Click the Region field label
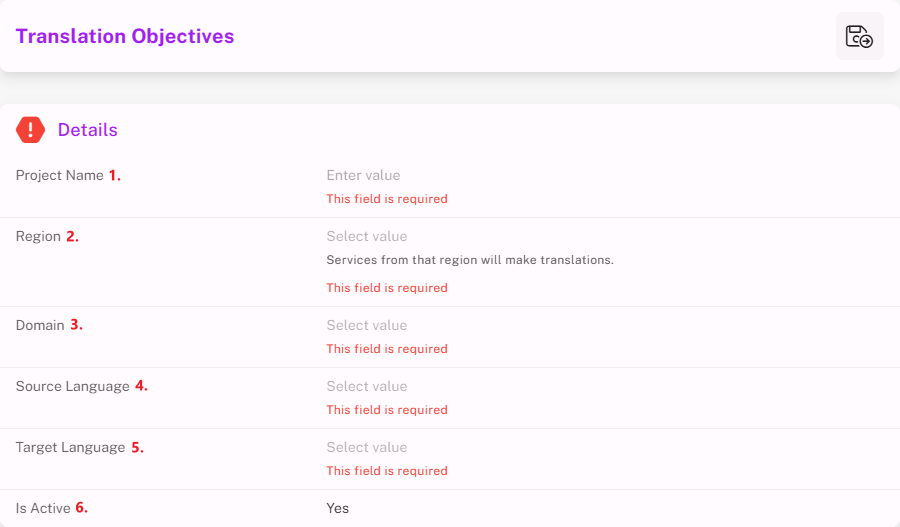This screenshot has width=900, height=527. (38, 237)
